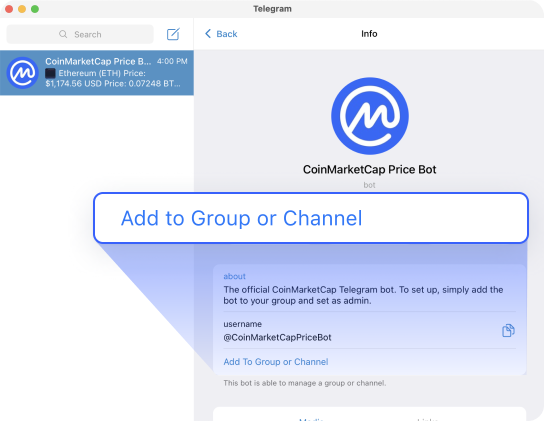Click the Back chevron arrow

coord(208,34)
